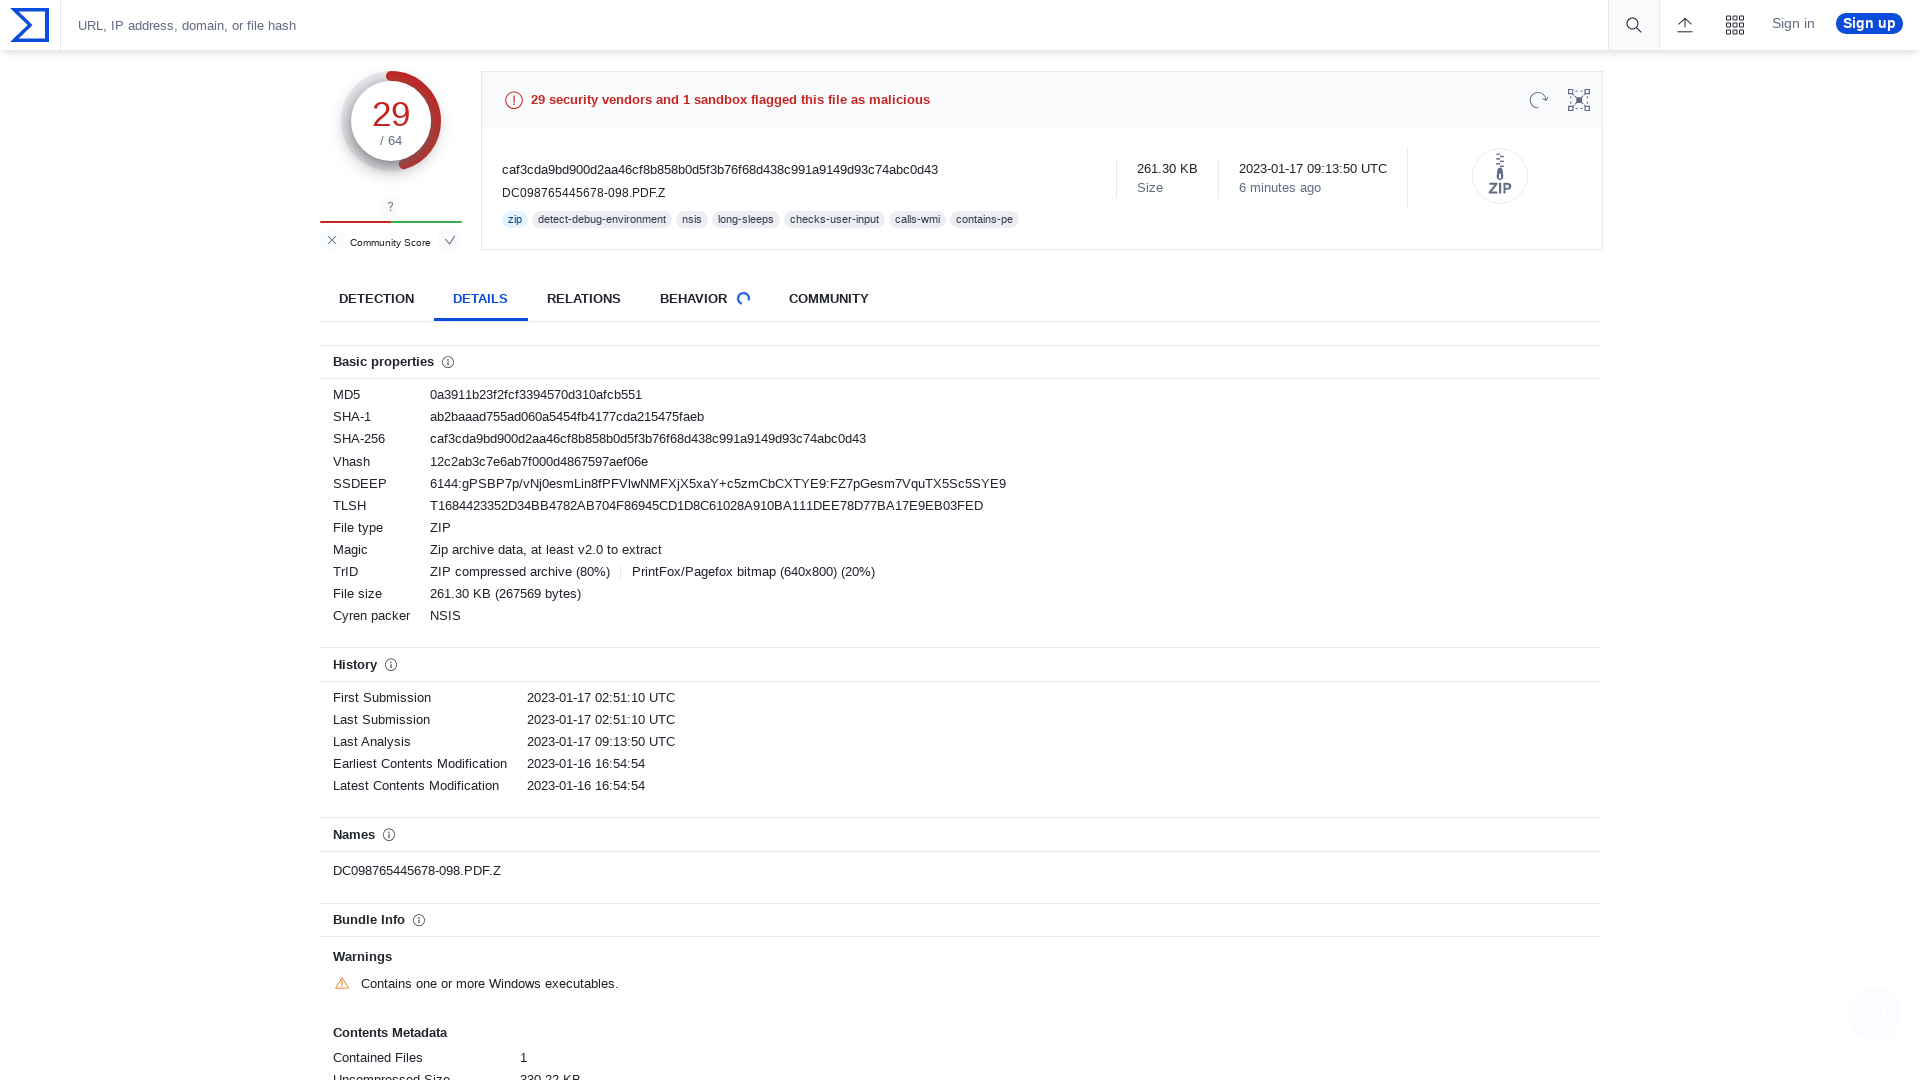Click the Vhash value
The image size is (1920, 1080).
pyautogui.click(x=539, y=462)
